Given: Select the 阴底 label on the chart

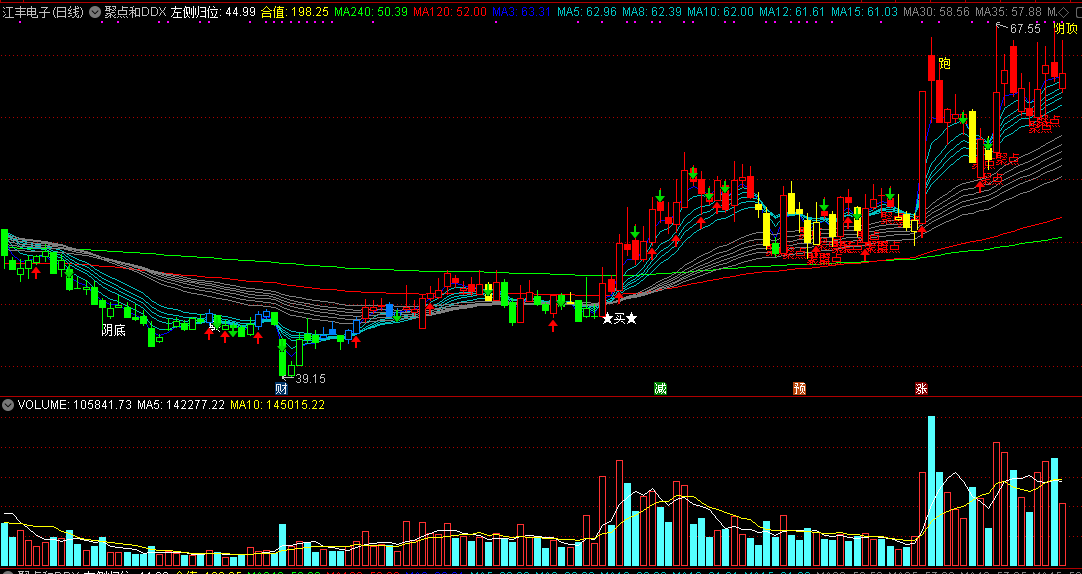Looking at the screenshot, I should (x=113, y=330).
